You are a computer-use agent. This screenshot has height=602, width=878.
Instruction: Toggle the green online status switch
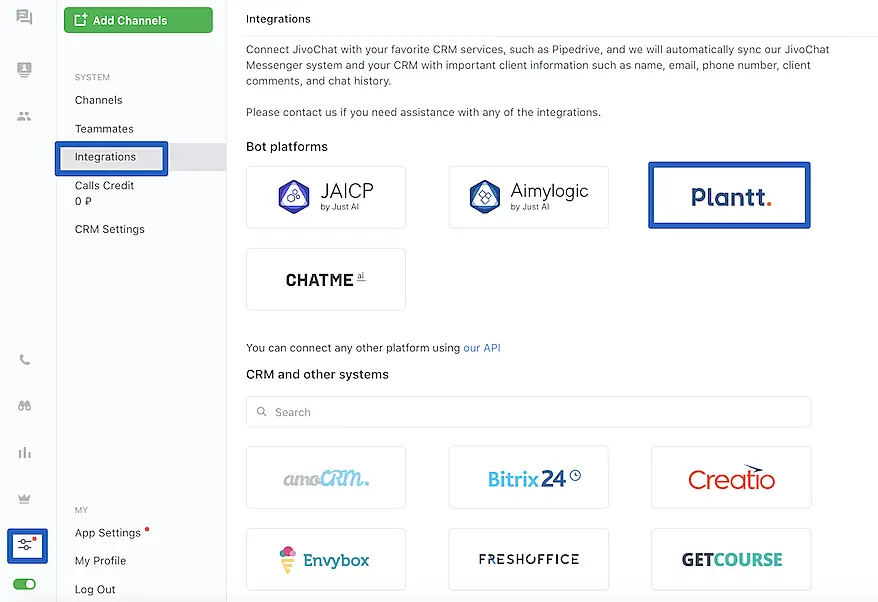(25, 584)
